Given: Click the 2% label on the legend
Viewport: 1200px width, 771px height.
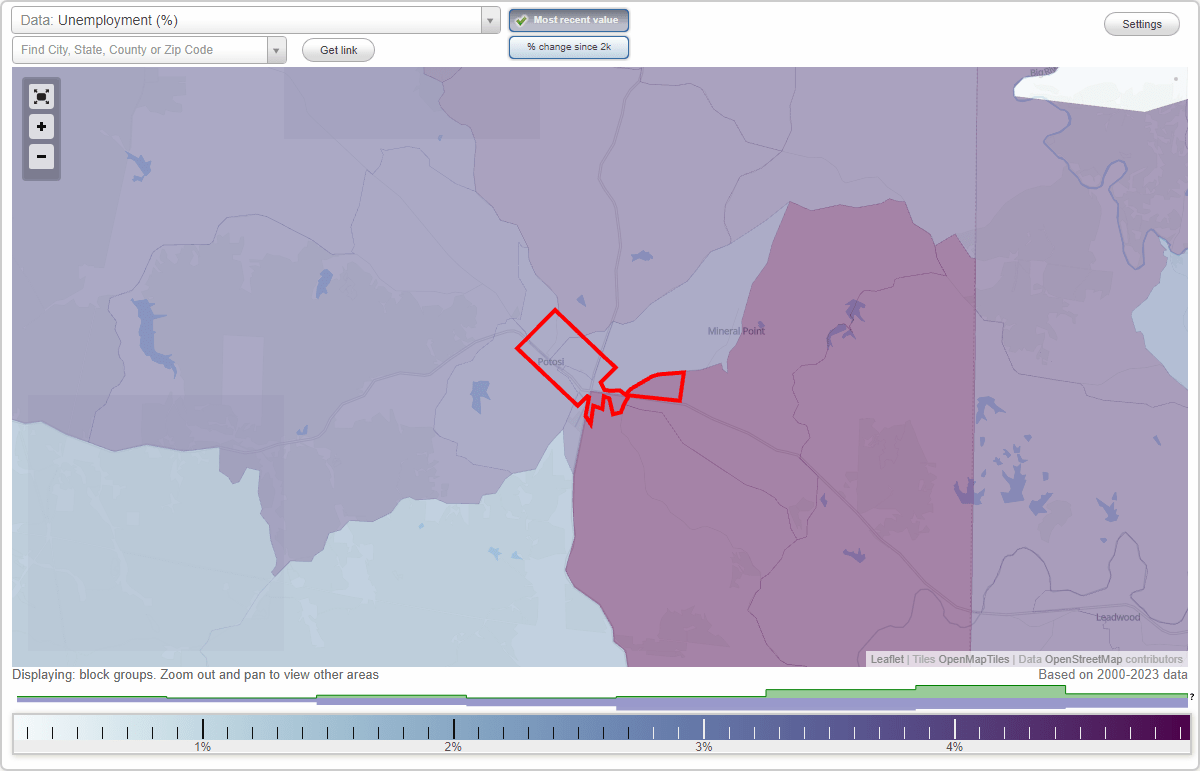Looking at the screenshot, I should (x=453, y=747).
